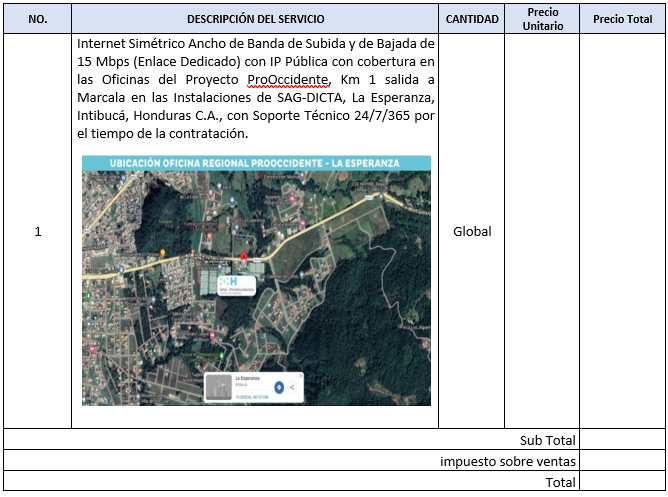Click the empty Sub Total value cell
The height and width of the screenshot is (497, 668).
tap(622, 440)
